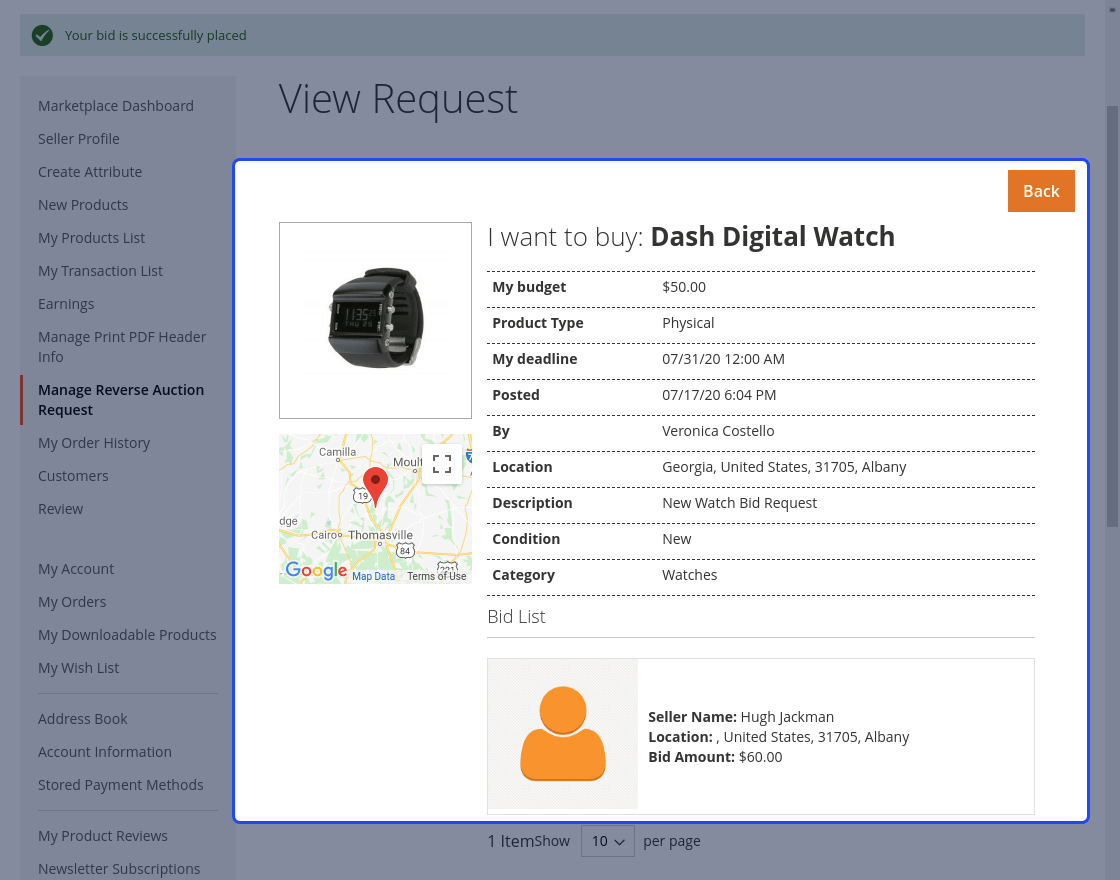
Task: Click the Seller Name Hugh Jackman text
Action: (741, 717)
